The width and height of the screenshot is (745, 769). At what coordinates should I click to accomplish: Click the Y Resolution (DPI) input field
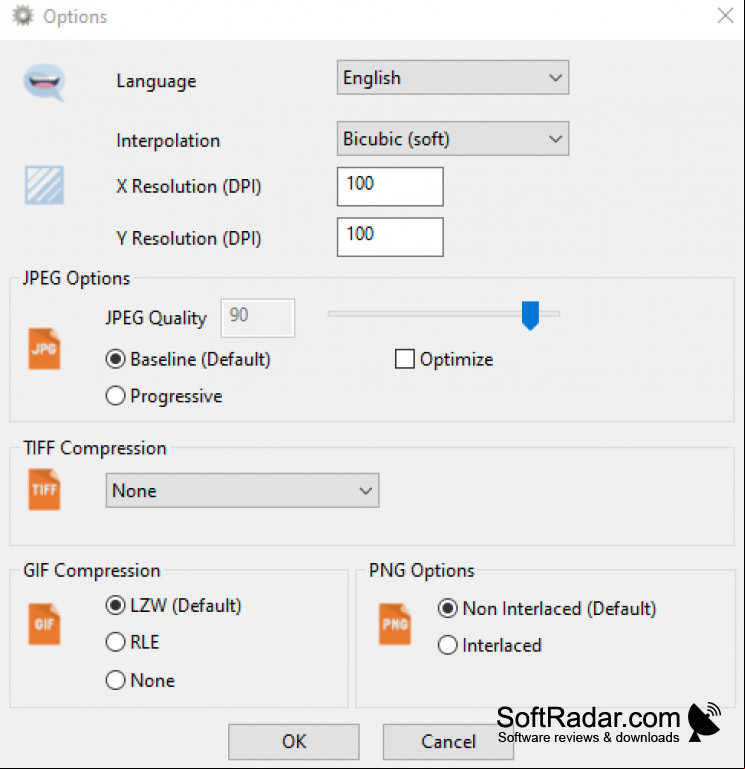[x=390, y=237]
